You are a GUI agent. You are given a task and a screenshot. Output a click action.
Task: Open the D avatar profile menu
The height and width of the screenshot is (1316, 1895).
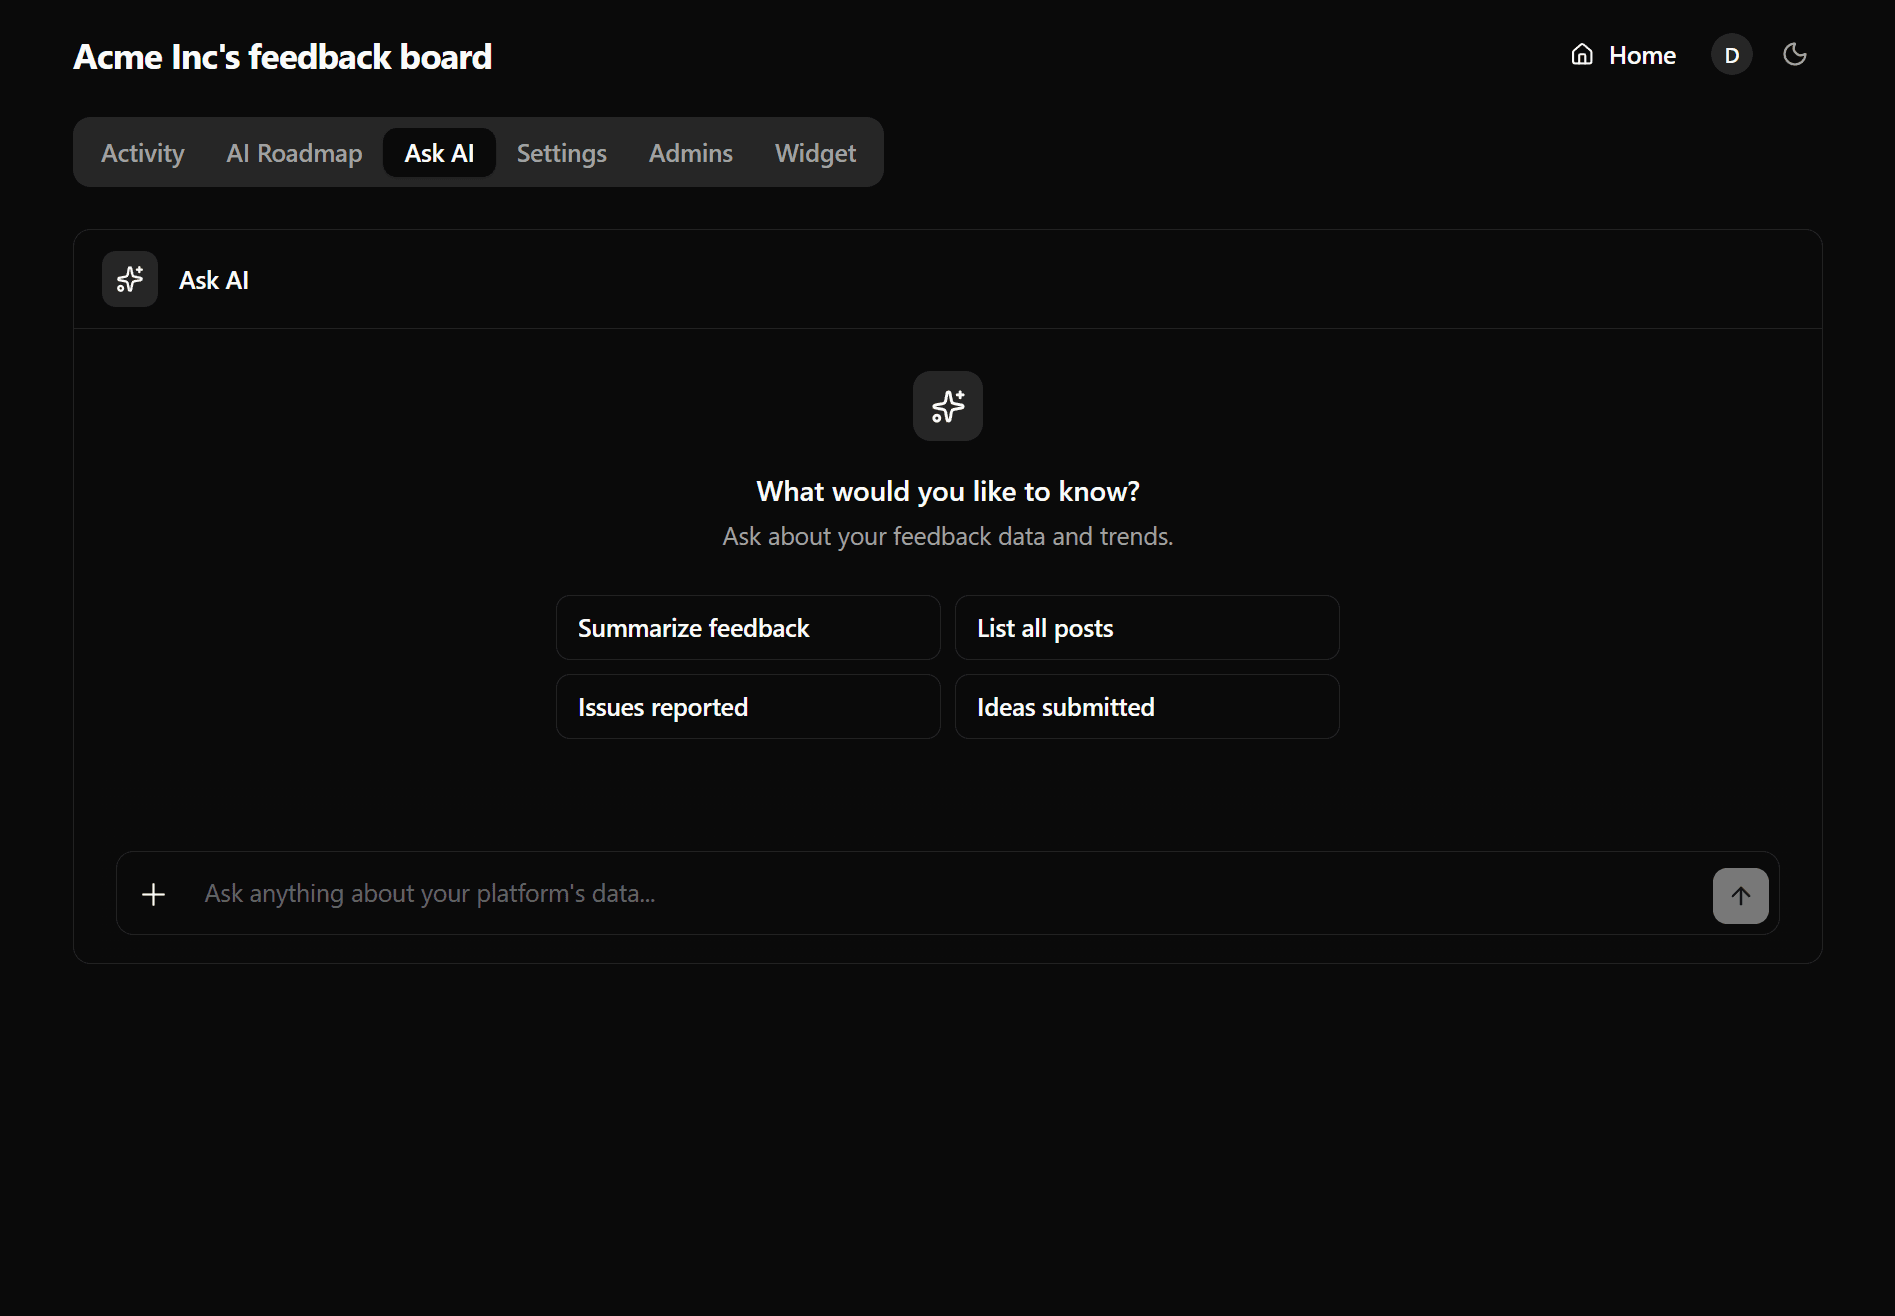(x=1731, y=54)
